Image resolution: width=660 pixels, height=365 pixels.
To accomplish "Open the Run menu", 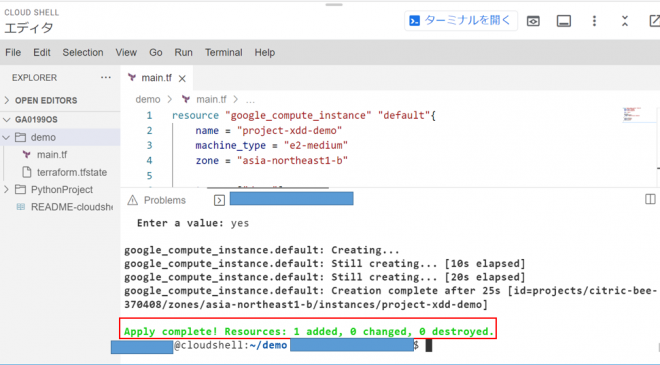I will coord(184,52).
